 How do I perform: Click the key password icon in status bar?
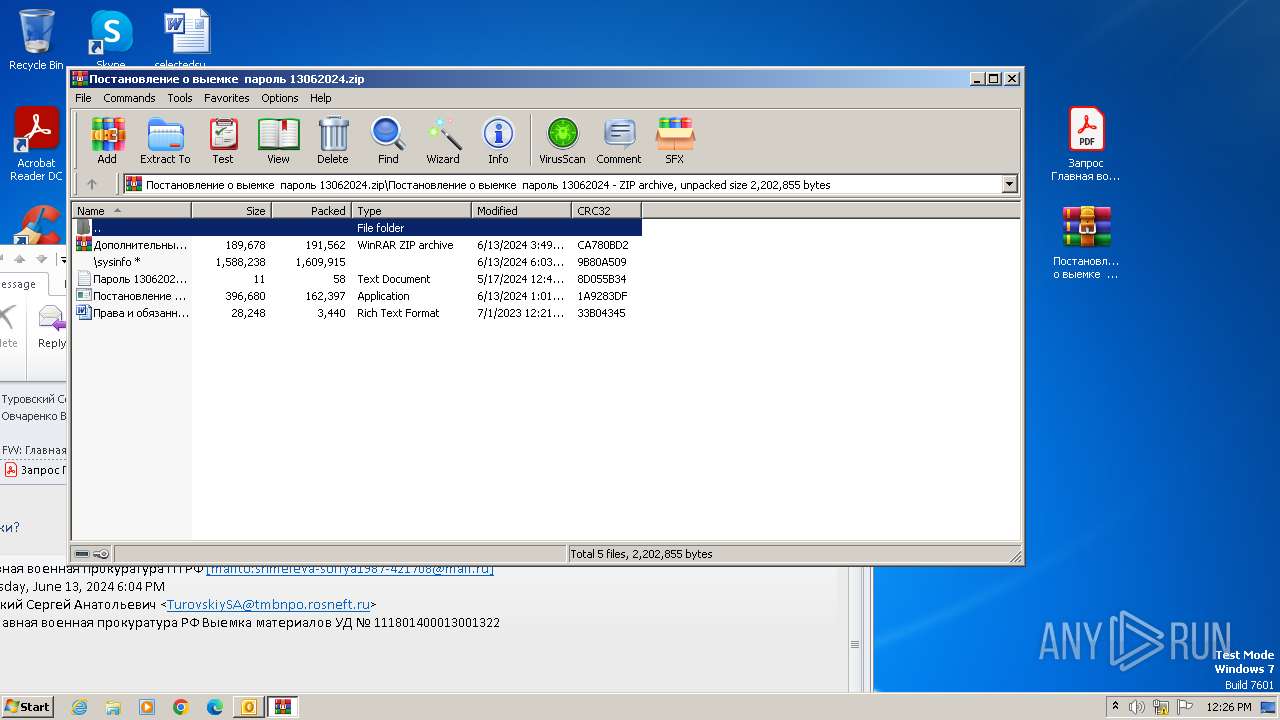click(x=101, y=554)
